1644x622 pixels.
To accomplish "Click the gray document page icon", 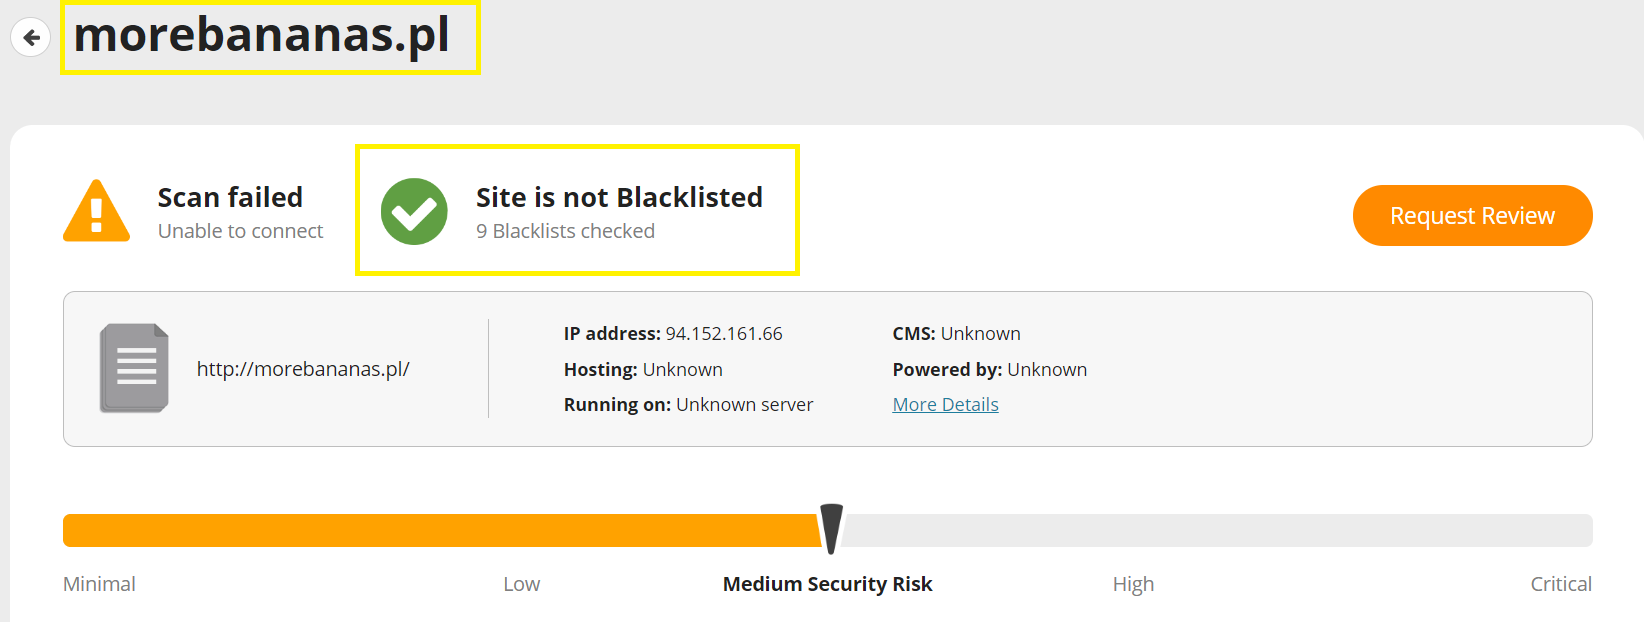I will click(x=134, y=368).
